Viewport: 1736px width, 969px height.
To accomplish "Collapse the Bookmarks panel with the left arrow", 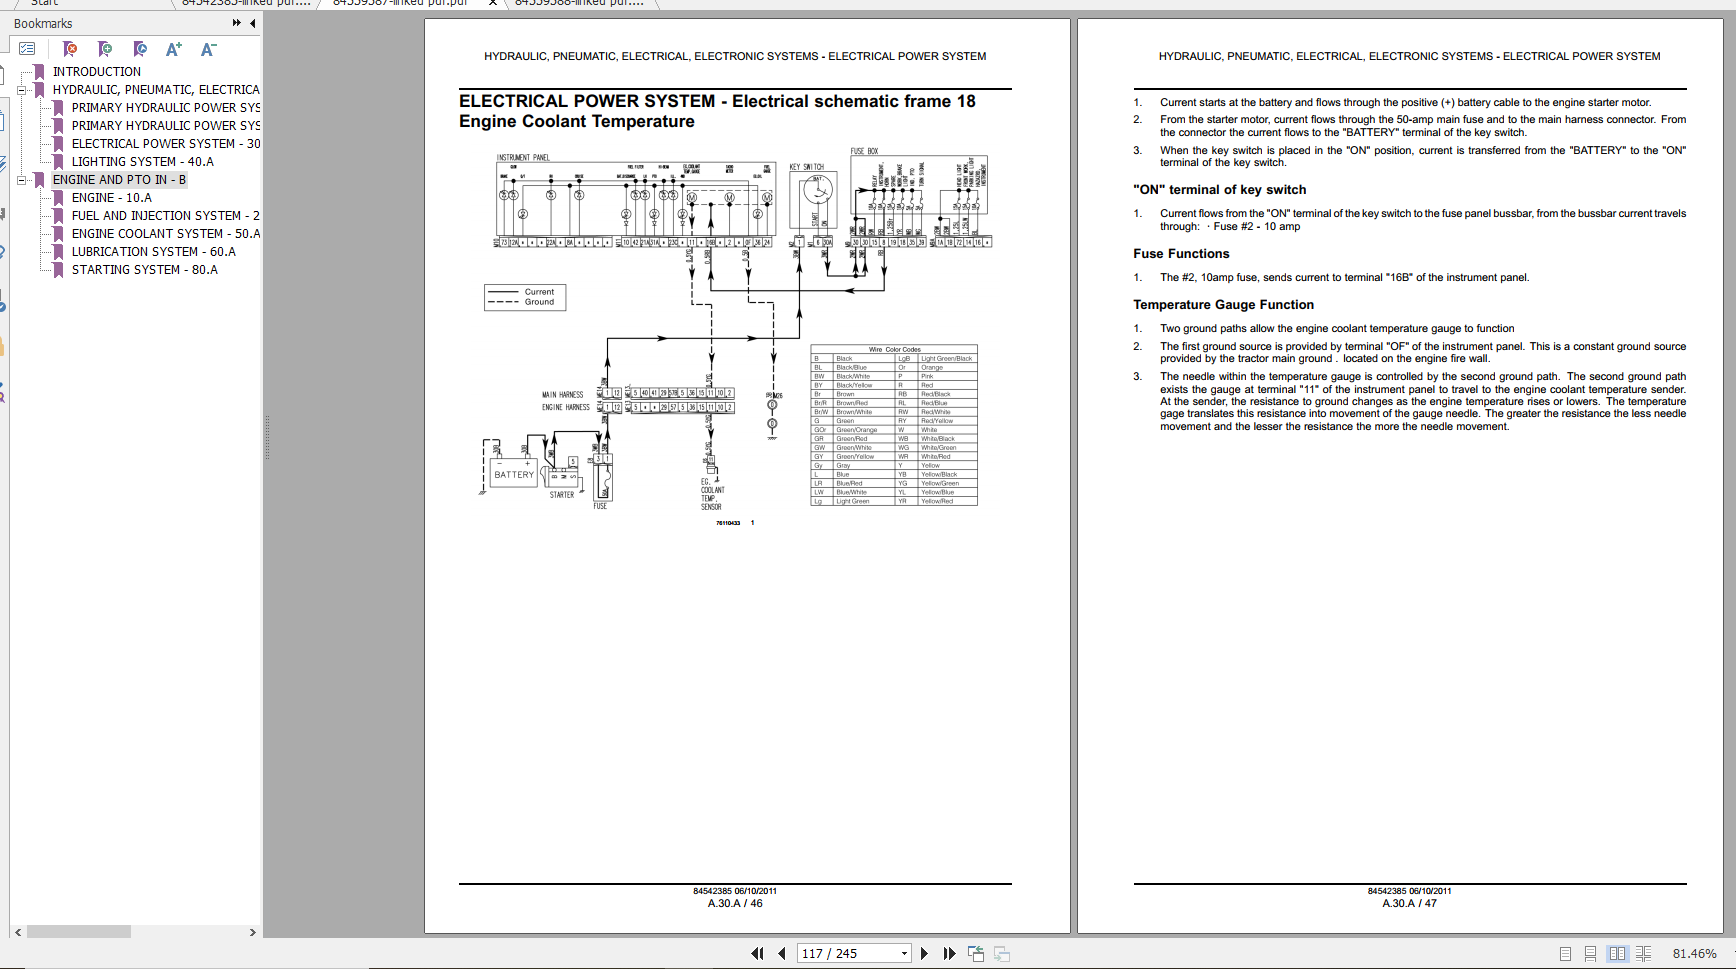I will click(252, 23).
